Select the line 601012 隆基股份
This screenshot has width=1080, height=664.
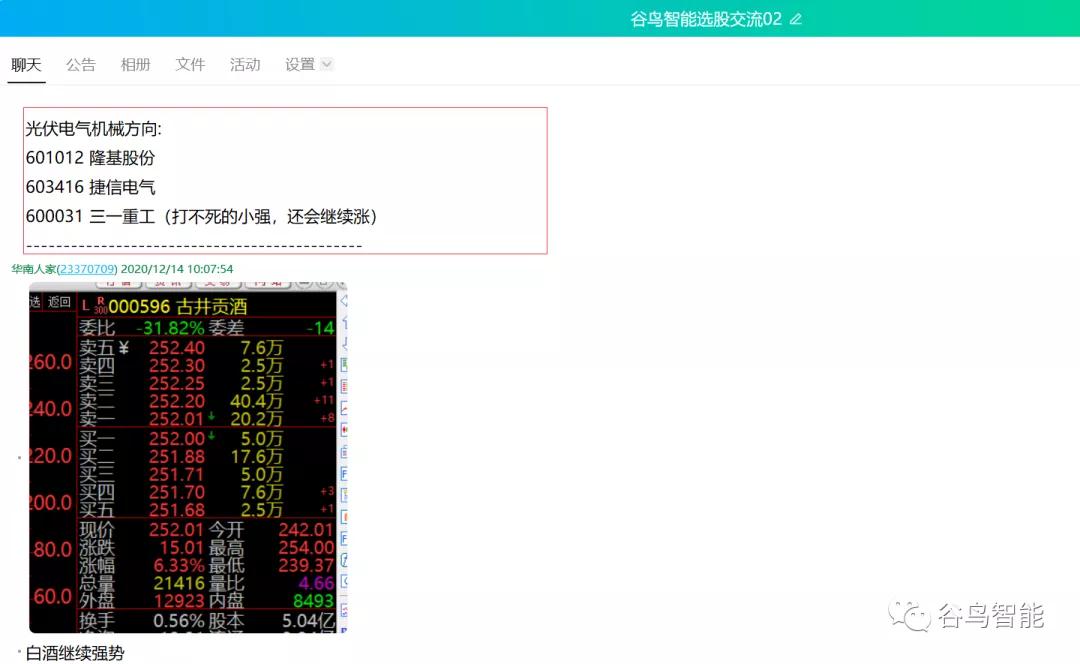pyautogui.click(x=90, y=158)
